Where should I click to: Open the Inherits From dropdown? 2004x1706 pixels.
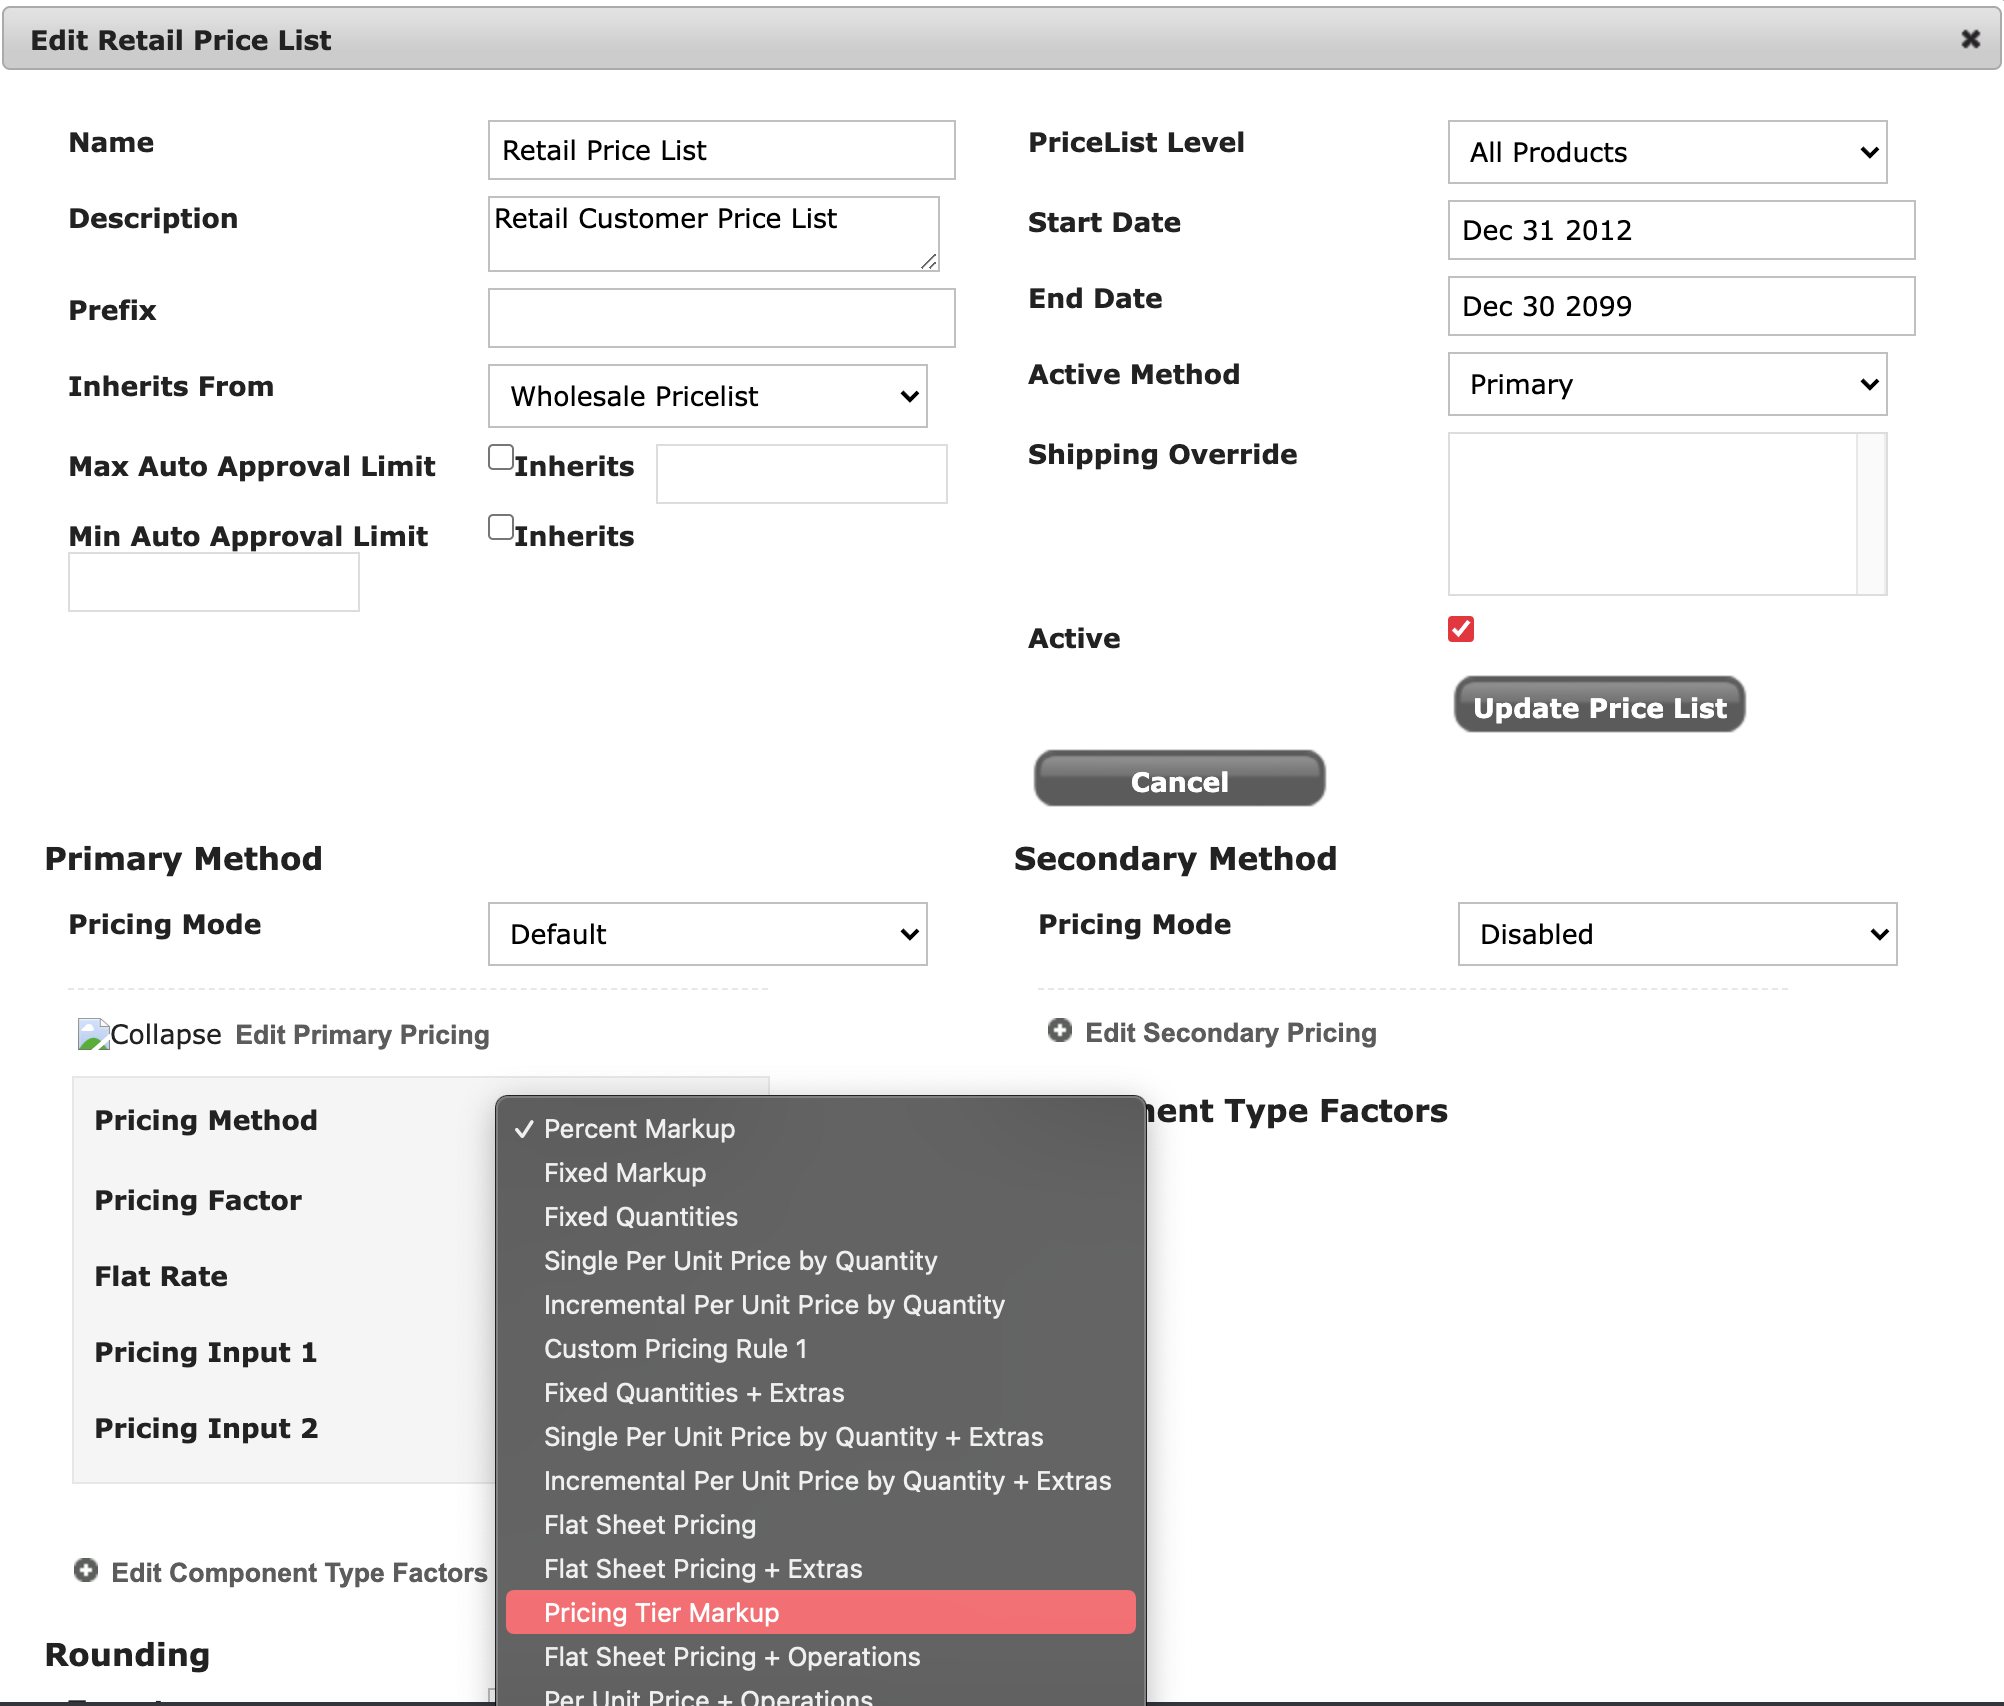coord(707,396)
